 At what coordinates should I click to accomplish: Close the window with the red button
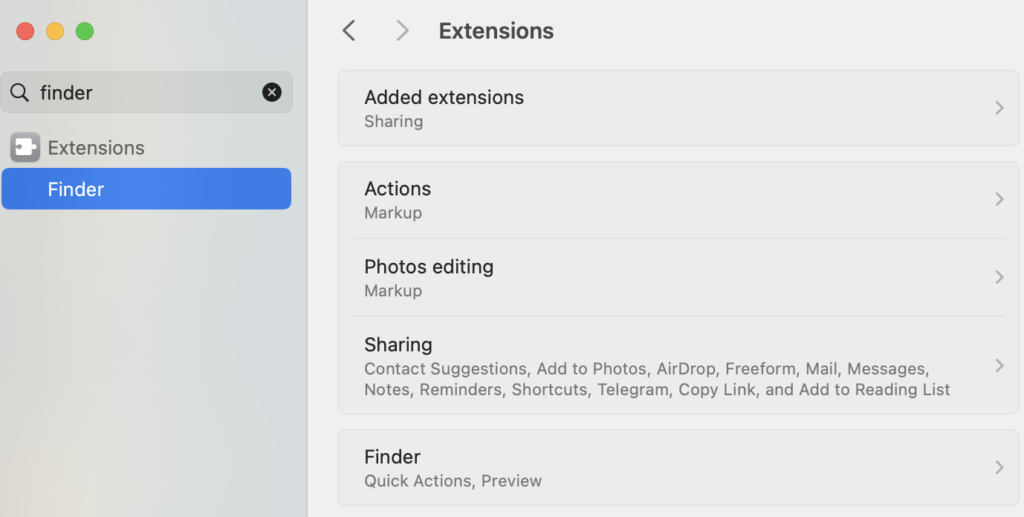pyautogui.click(x=25, y=31)
